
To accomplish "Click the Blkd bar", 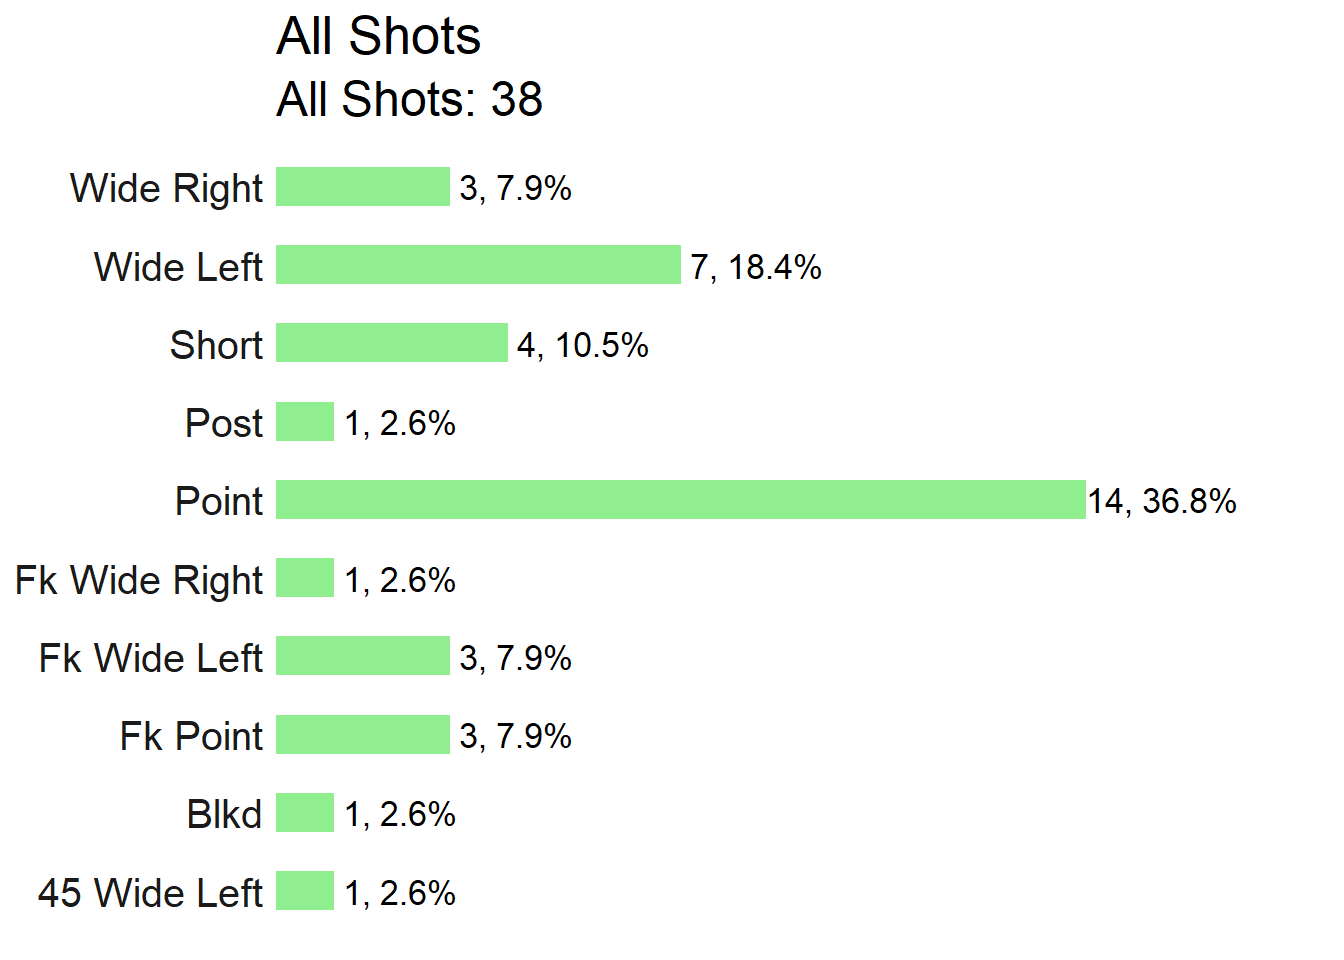I will tap(305, 812).
